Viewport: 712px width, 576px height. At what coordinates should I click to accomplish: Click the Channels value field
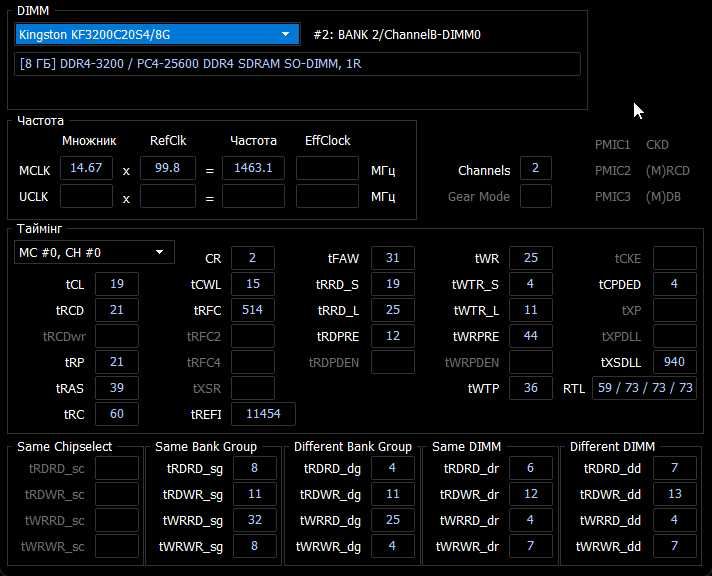coord(536,168)
